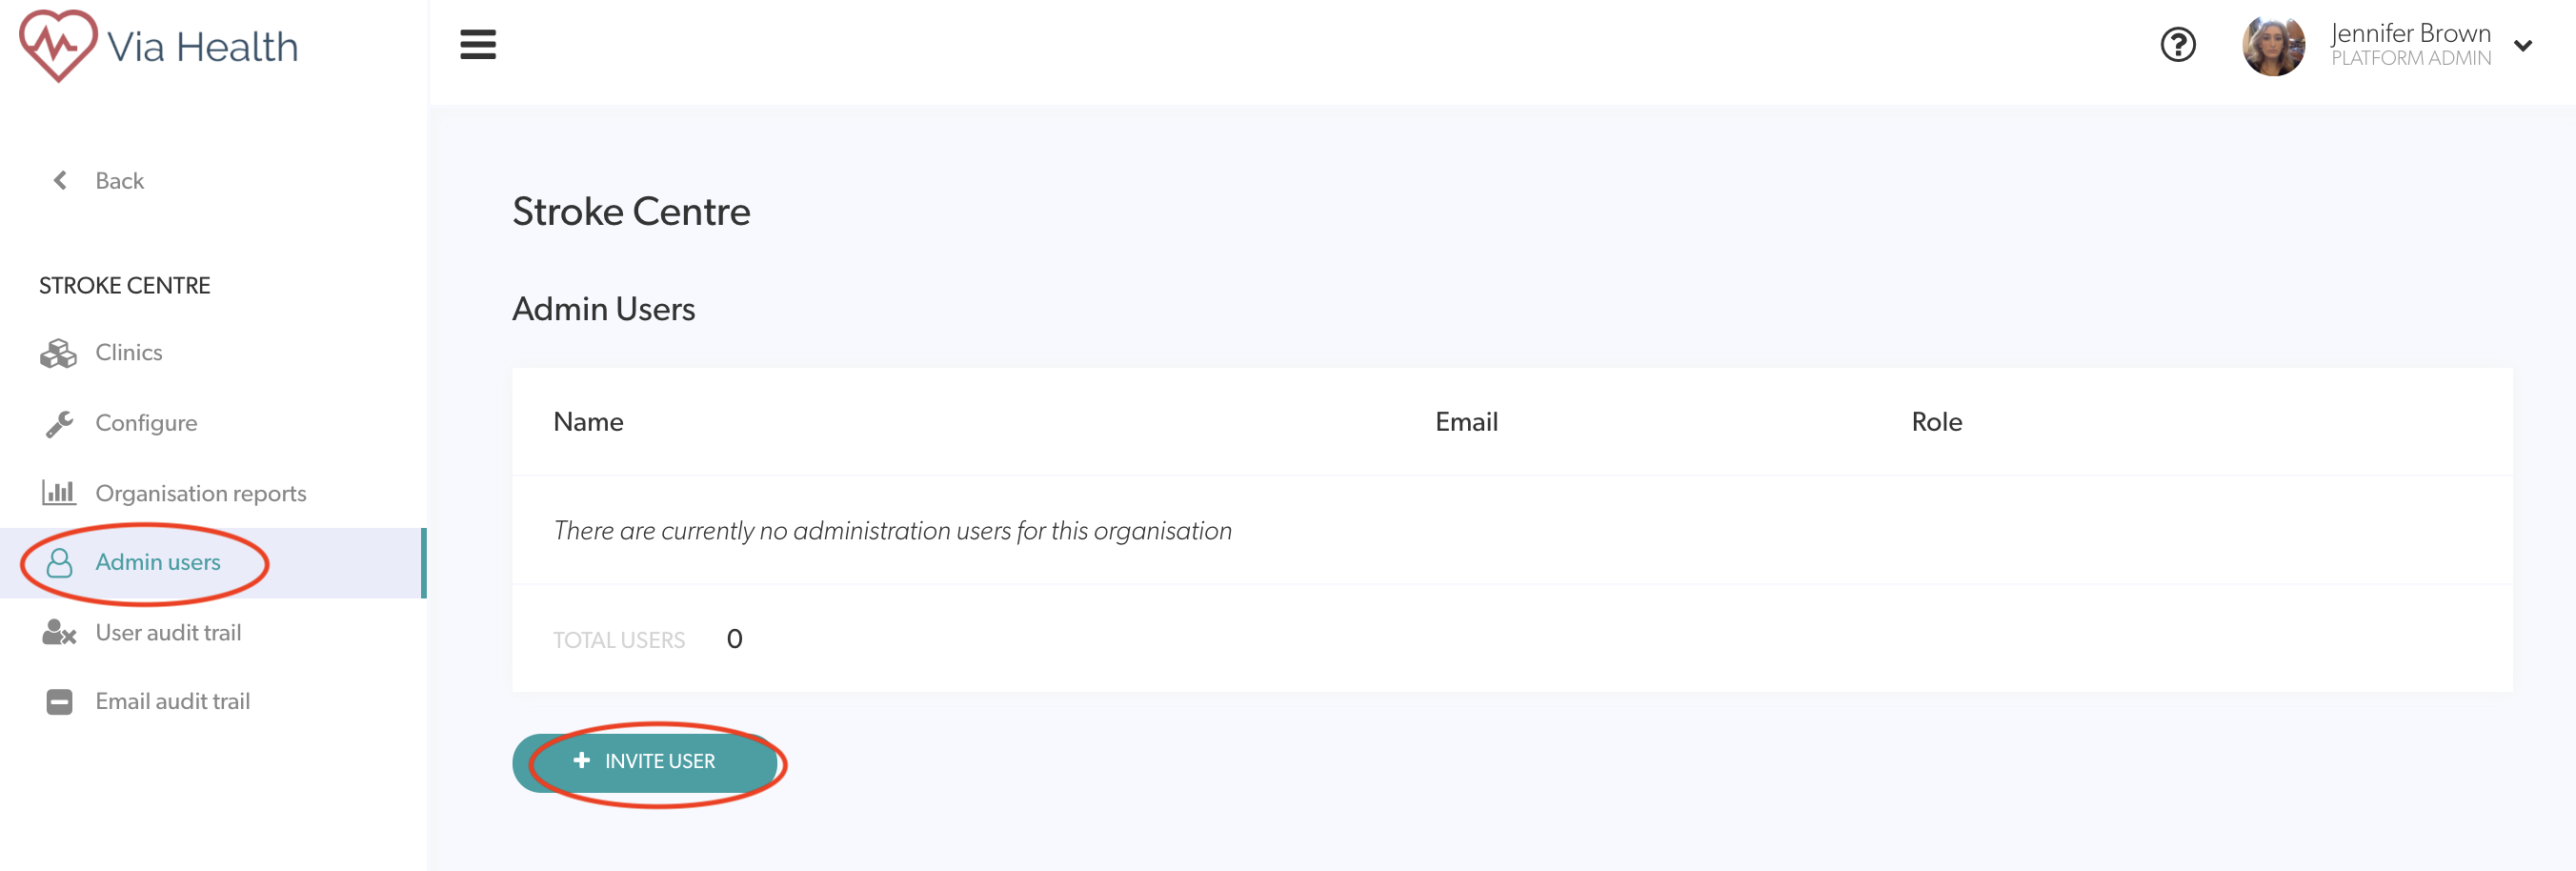Image resolution: width=2576 pixels, height=871 pixels.
Task: Click Jennifer Brown's profile picture
Action: pos(2273,46)
